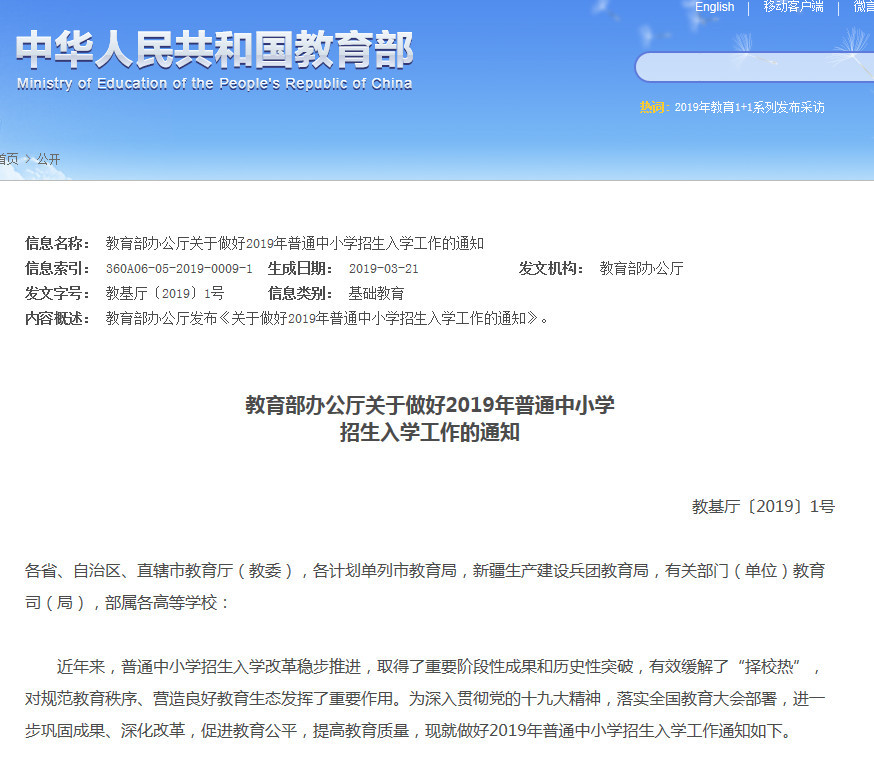The image size is (874, 762).
Task: Click the line 司（局），部属各高等学校：
Action: [x=127, y=603]
